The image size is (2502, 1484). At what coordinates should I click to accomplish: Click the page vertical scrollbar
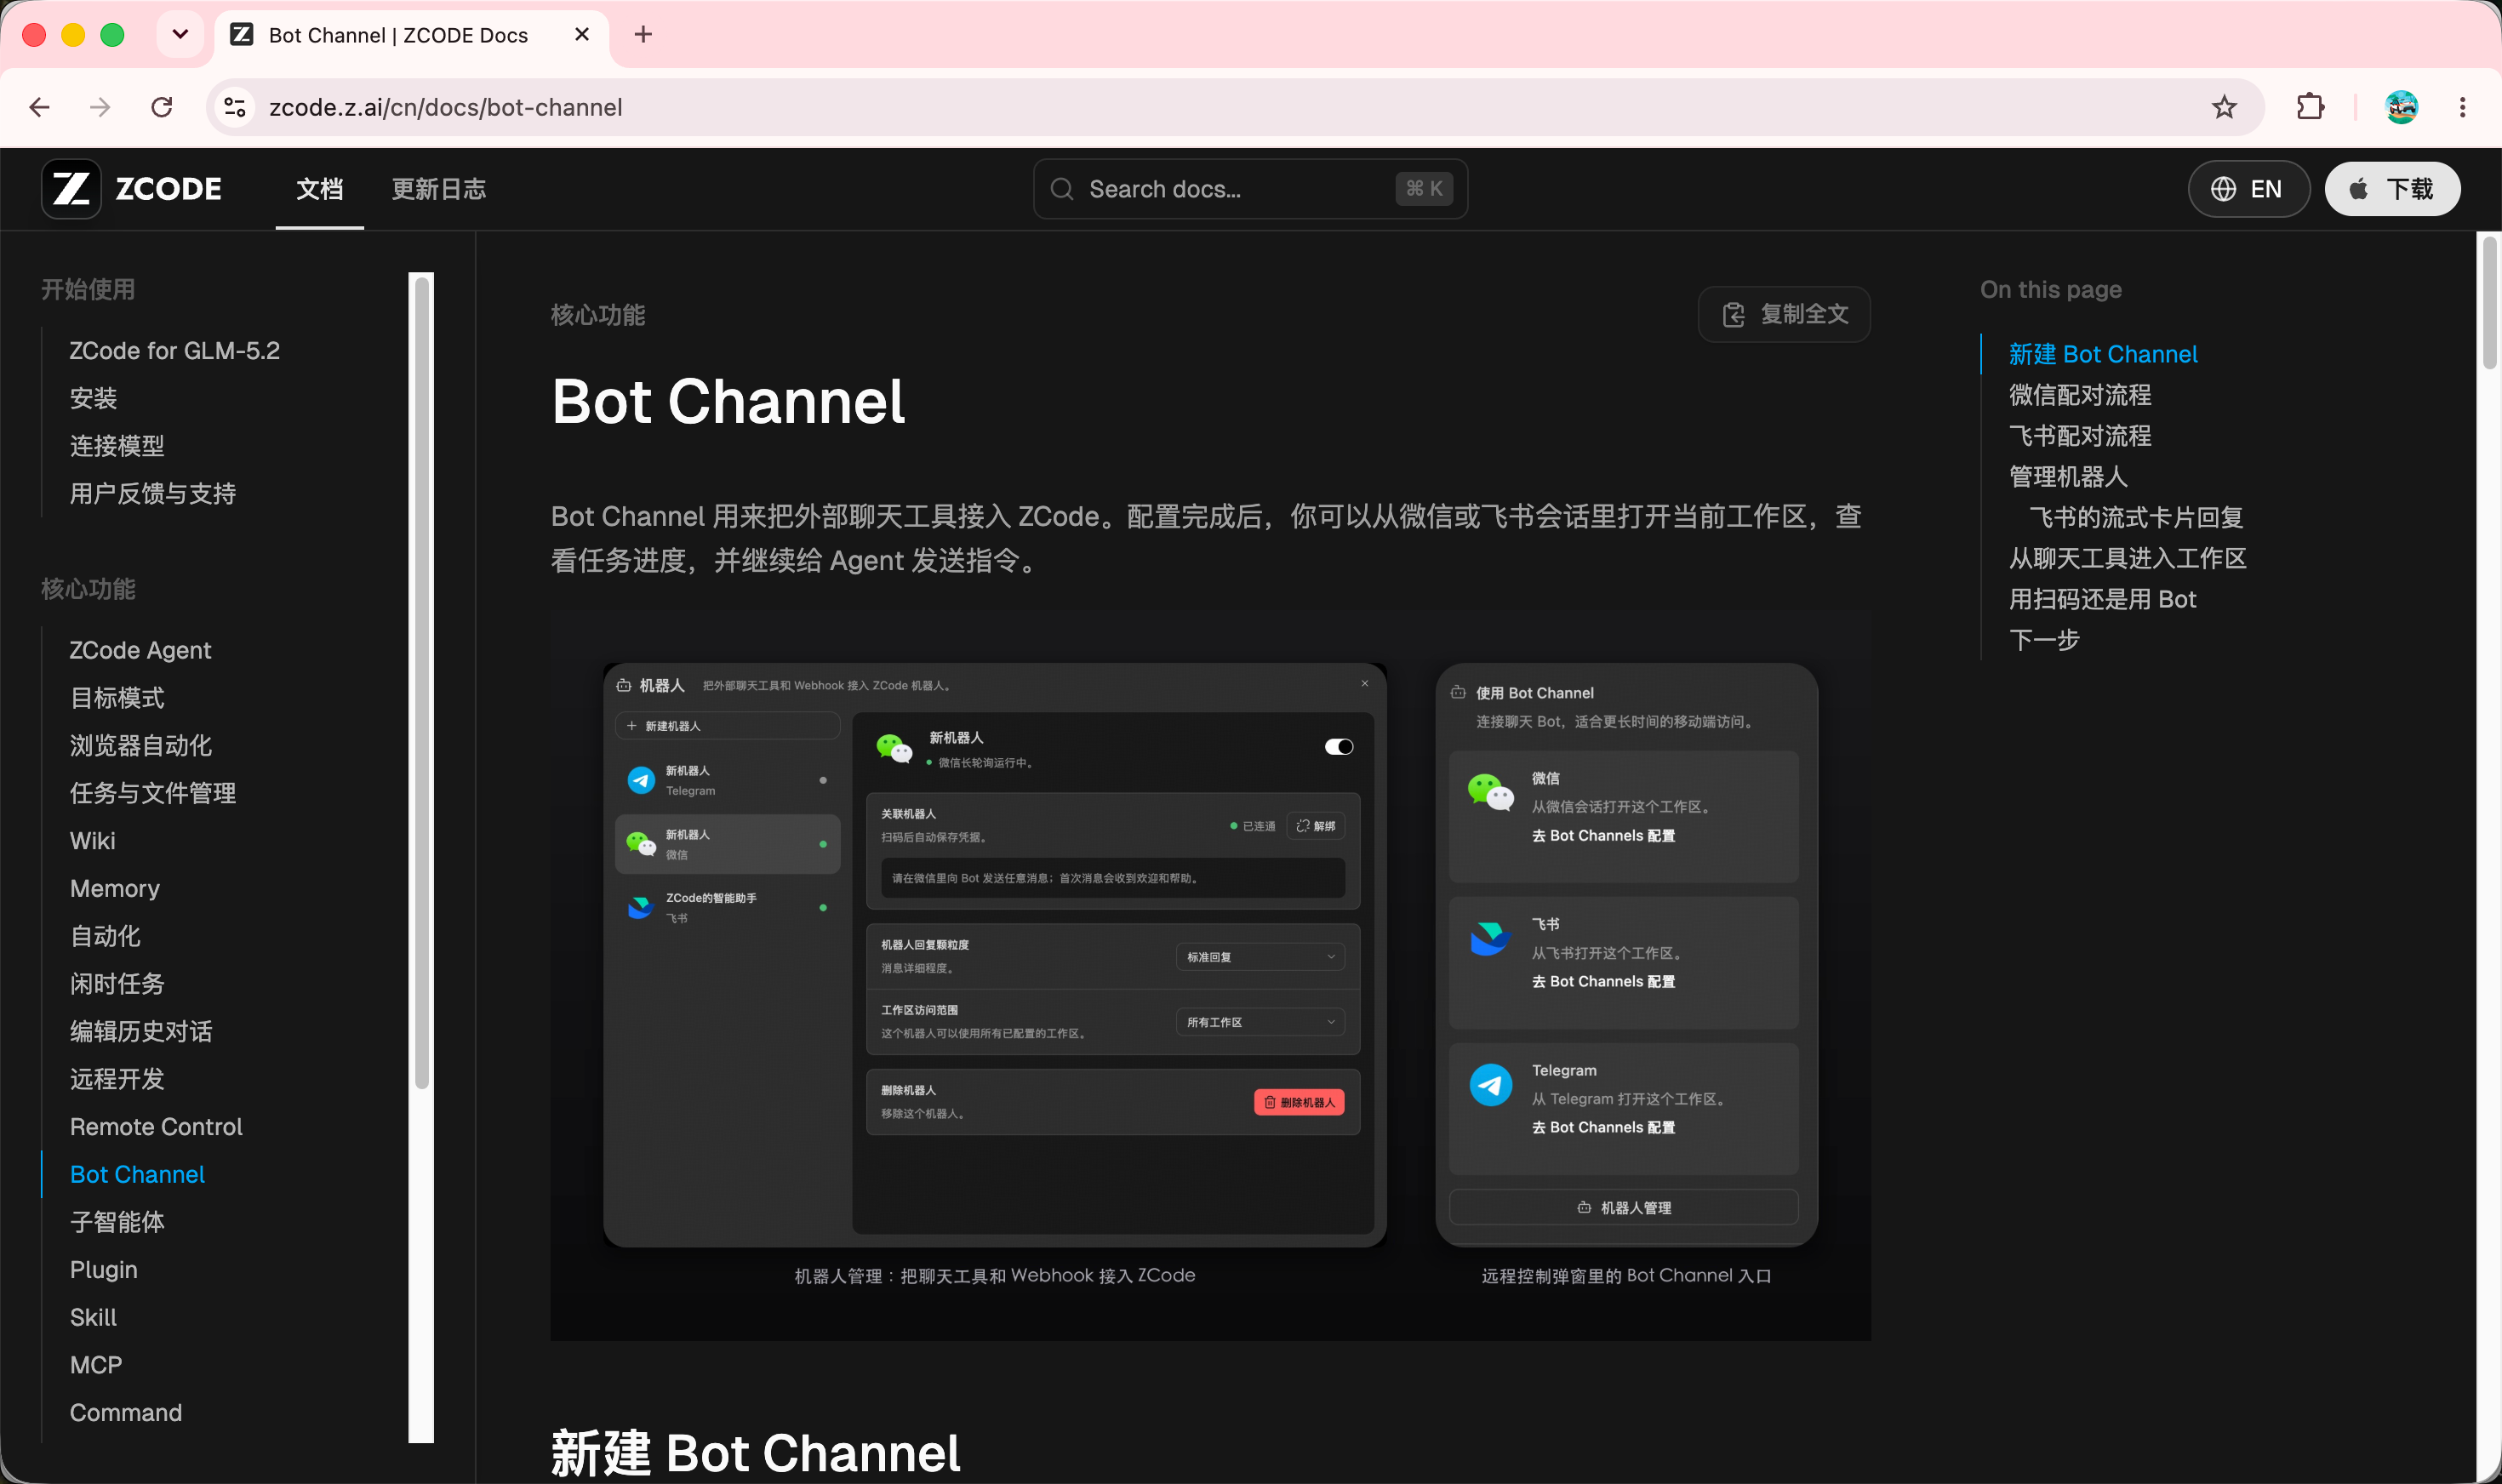click(x=2489, y=302)
